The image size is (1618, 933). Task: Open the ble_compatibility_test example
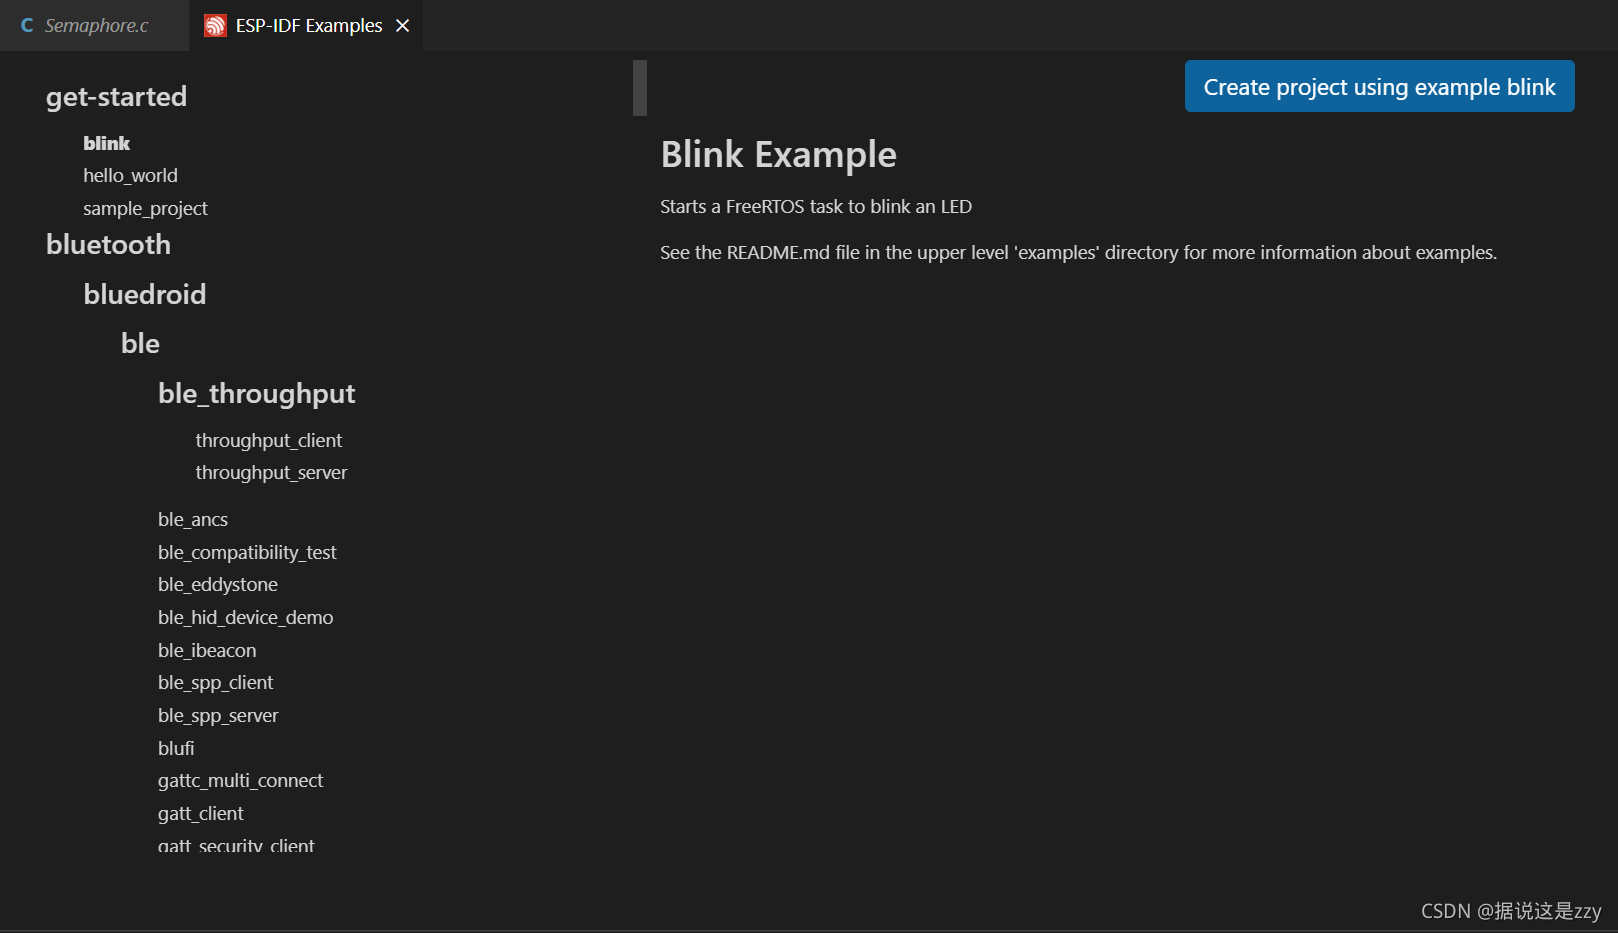point(247,552)
